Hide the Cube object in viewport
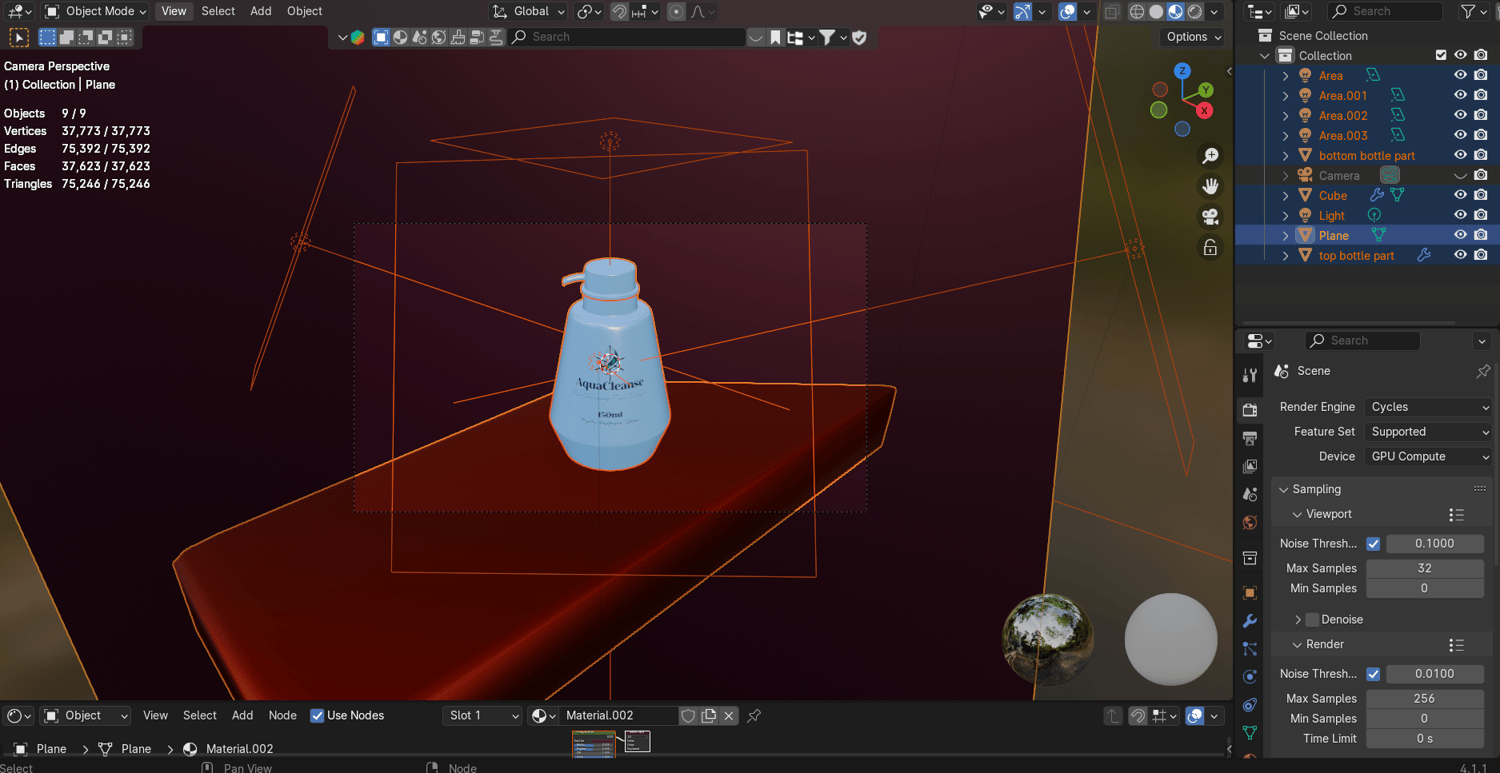 point(1460,196)
